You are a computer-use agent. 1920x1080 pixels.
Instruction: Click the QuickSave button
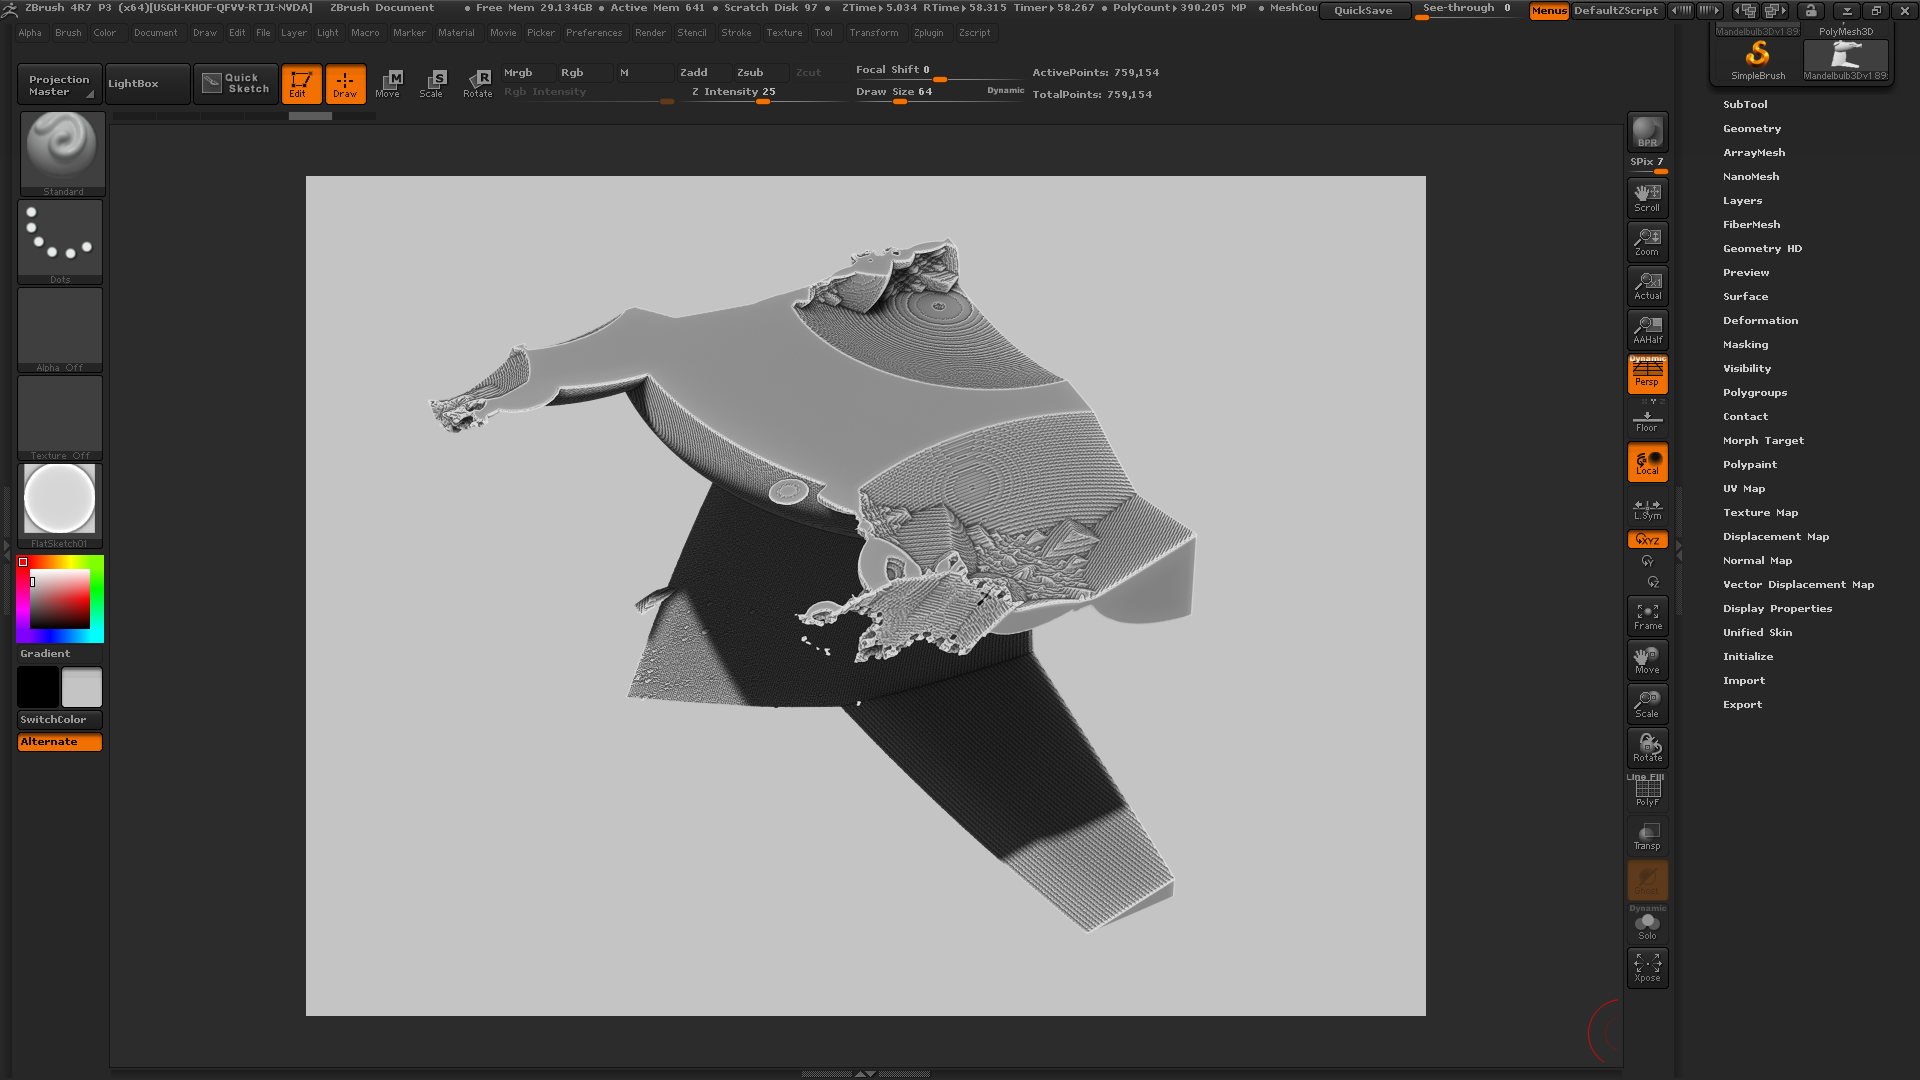(x=1363, y=11)
